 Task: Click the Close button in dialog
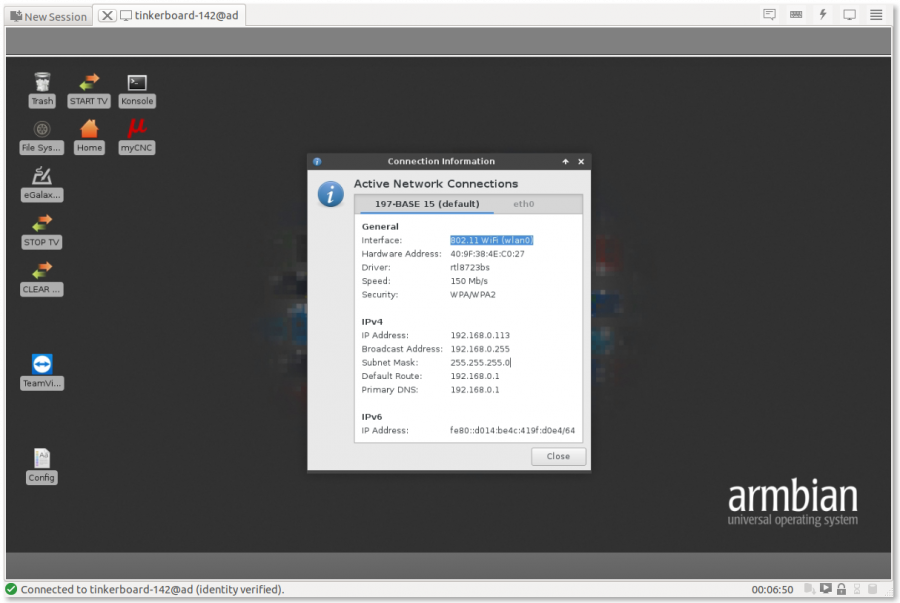click(x=558, y=456)
